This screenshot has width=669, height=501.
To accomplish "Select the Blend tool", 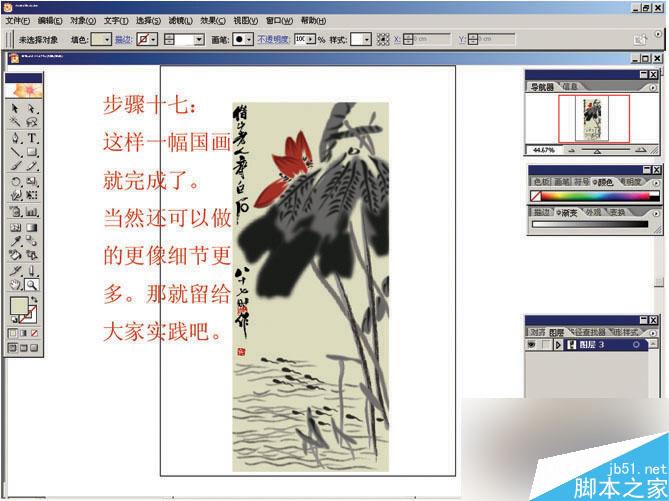I will pos(32,241).
